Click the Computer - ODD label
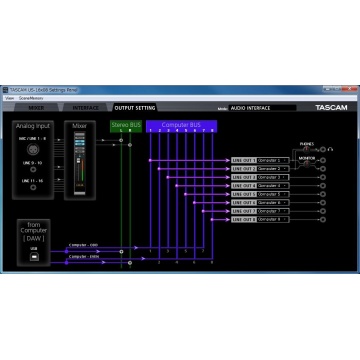The height and width of the screenshot is (360, 360). point(83,245)
